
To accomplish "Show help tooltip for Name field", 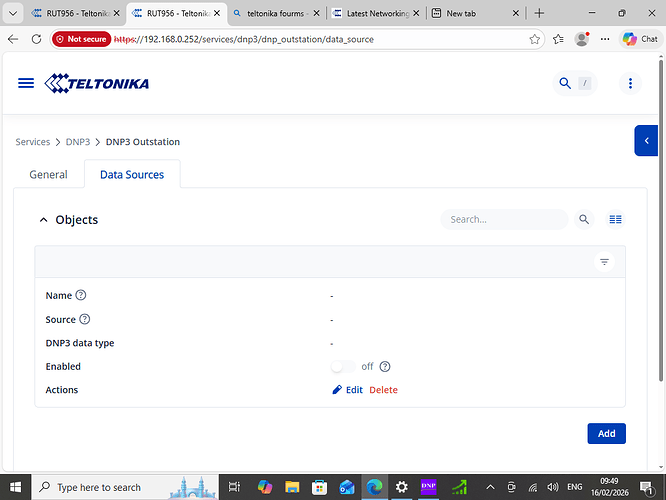I will coord(81,295).
